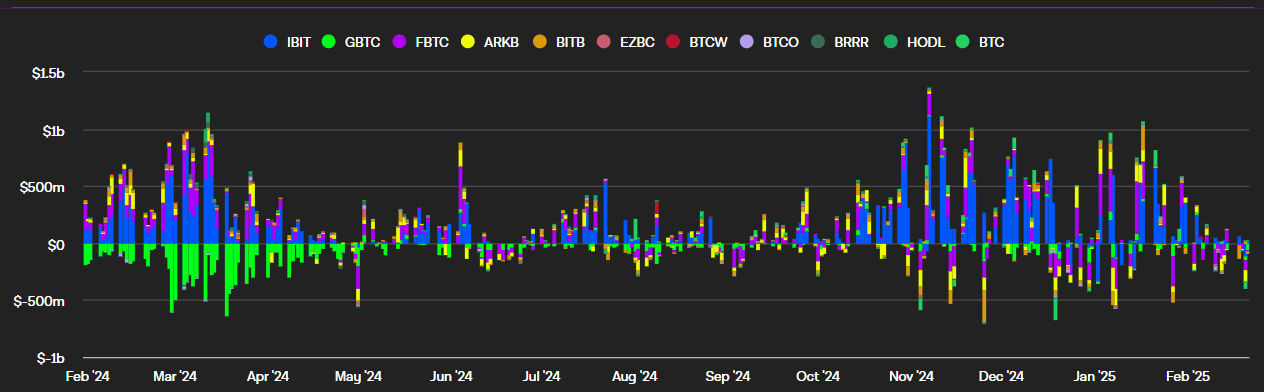Click the Dec '24 axis label

[1001, 376]
